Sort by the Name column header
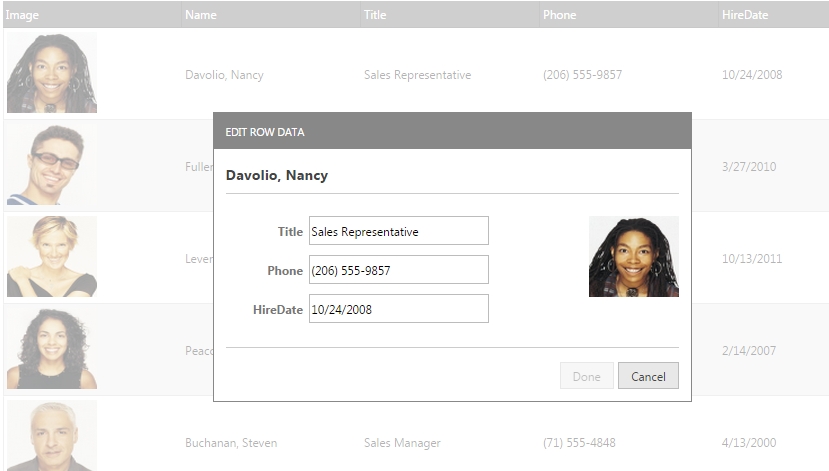The height and width of the screenshot is (471, 829). (x=201, y=15)
